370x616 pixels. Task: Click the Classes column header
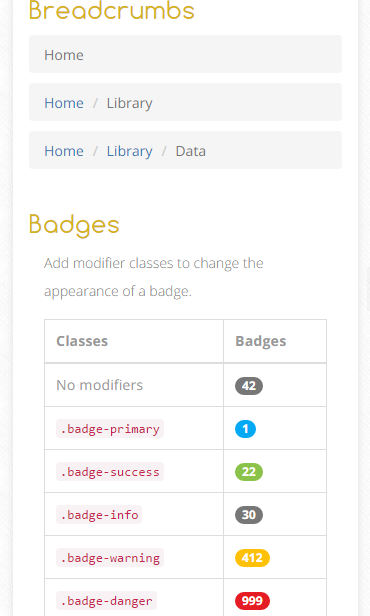82,341
